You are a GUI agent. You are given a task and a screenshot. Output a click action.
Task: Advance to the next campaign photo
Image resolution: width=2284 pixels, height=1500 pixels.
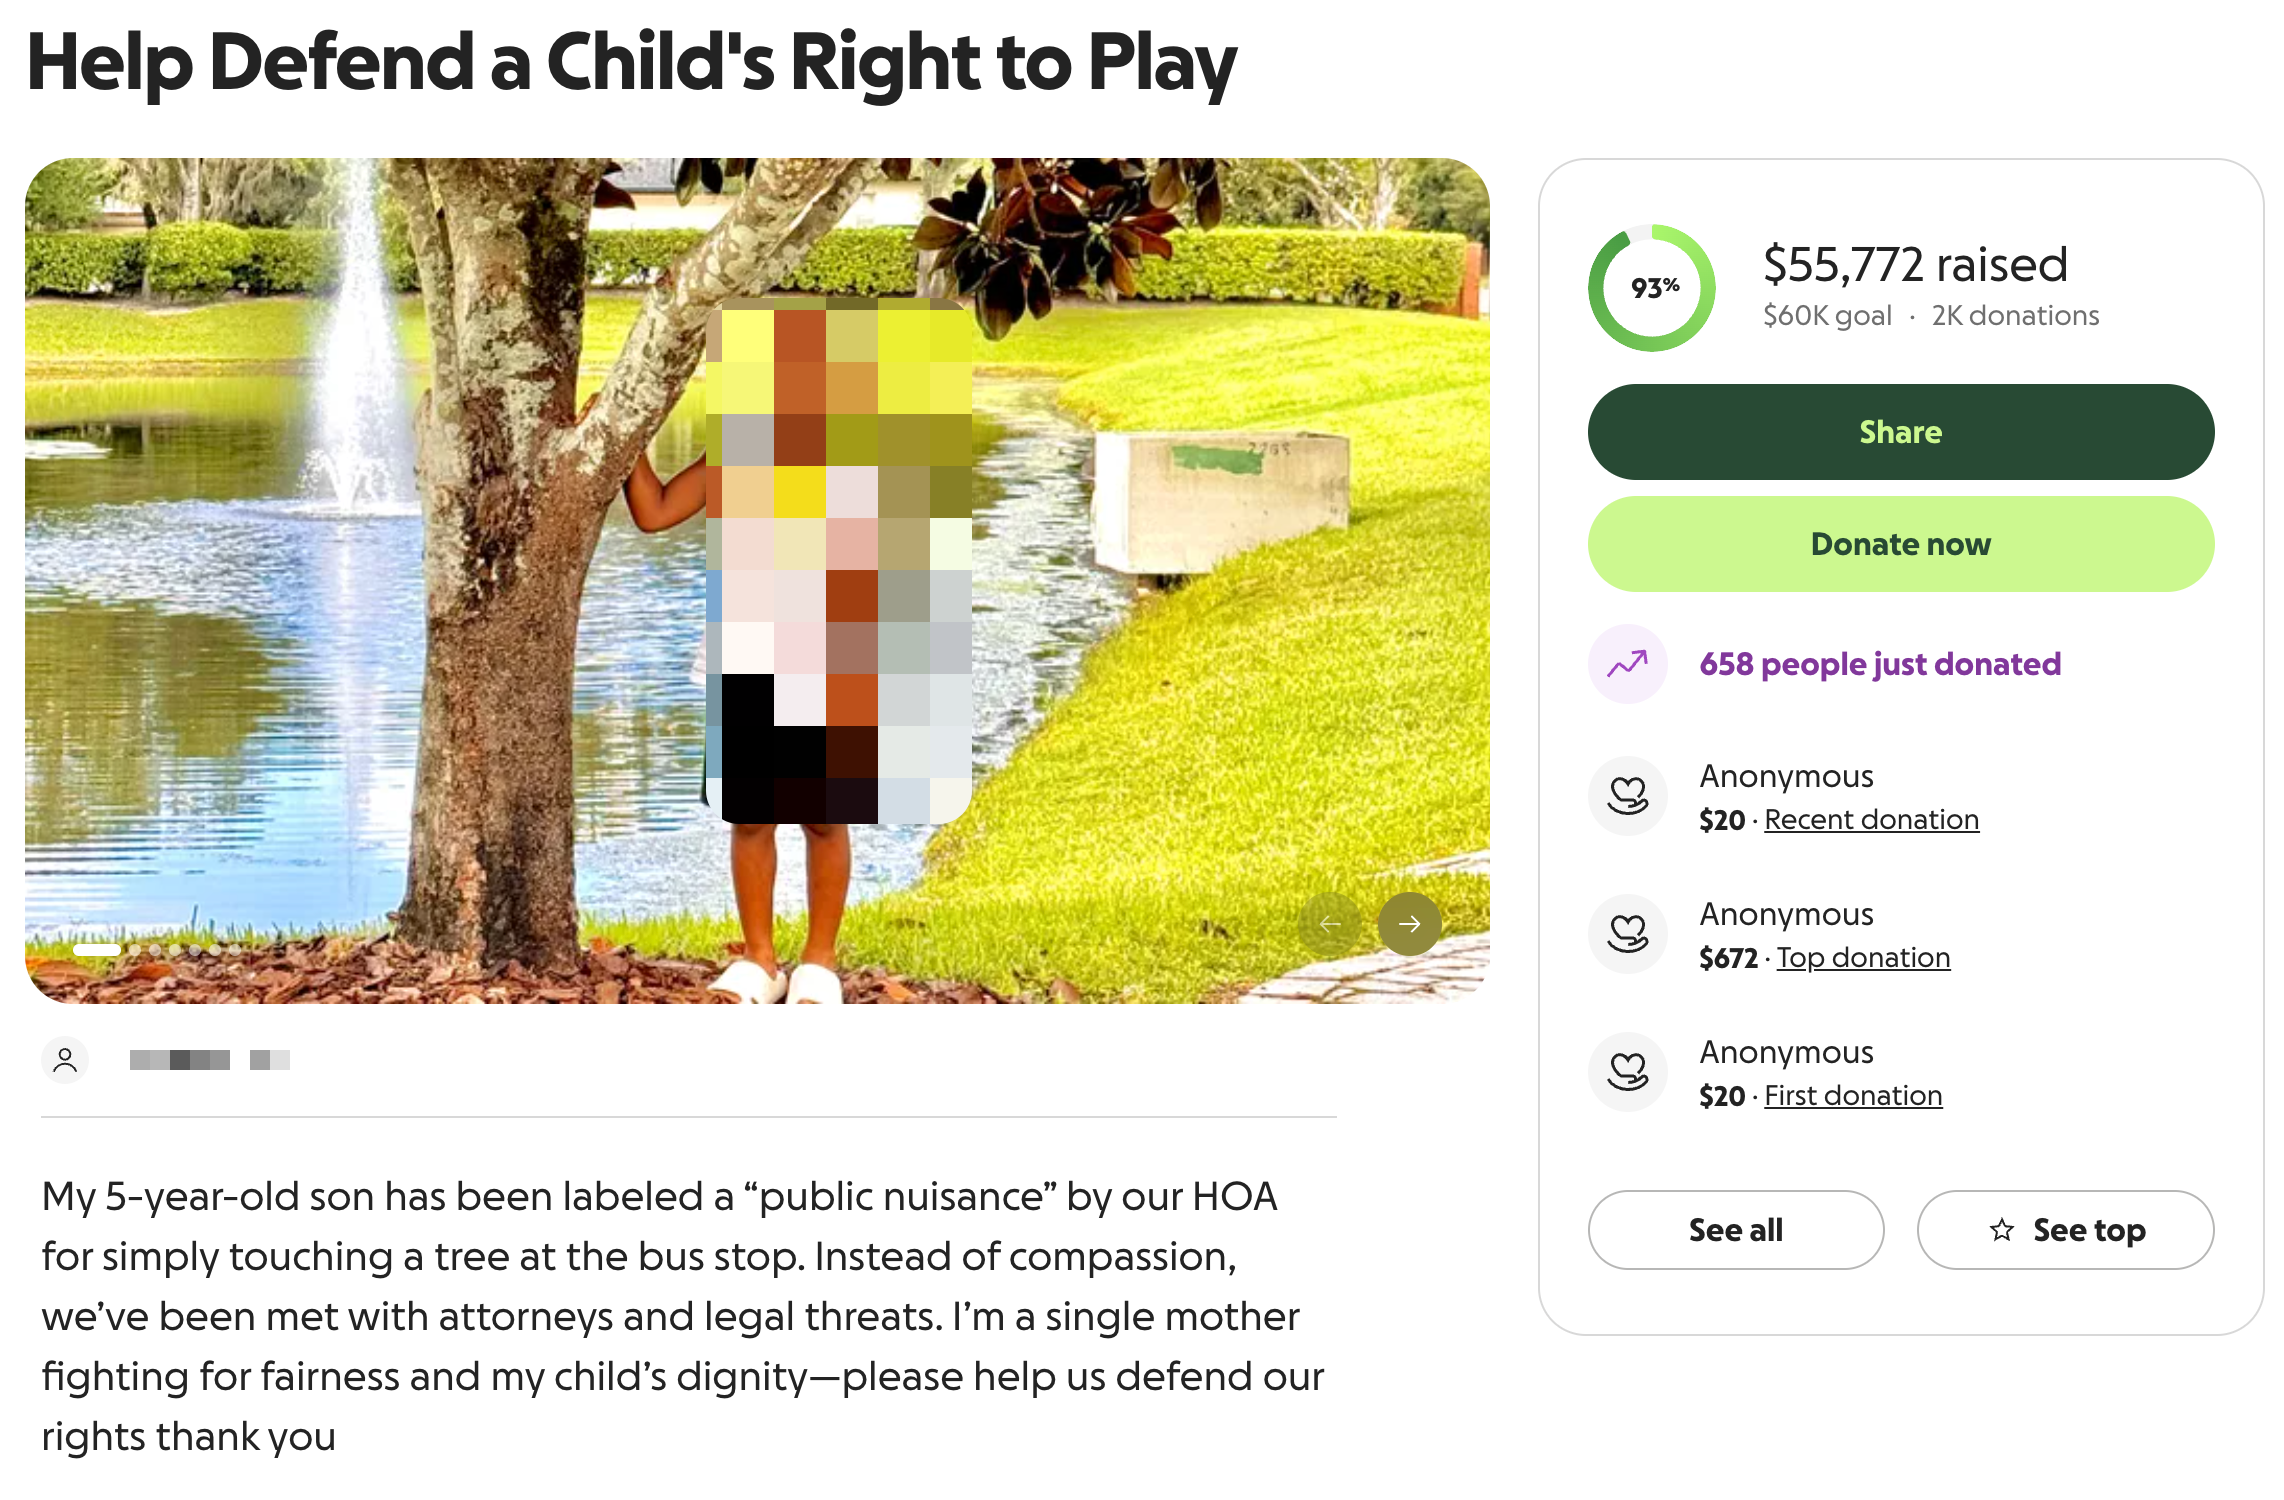[1410, 924]
